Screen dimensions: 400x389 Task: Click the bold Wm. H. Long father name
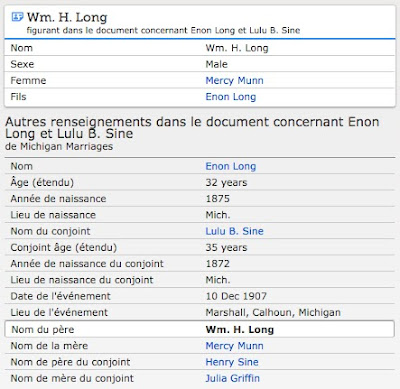pos(240,330)
